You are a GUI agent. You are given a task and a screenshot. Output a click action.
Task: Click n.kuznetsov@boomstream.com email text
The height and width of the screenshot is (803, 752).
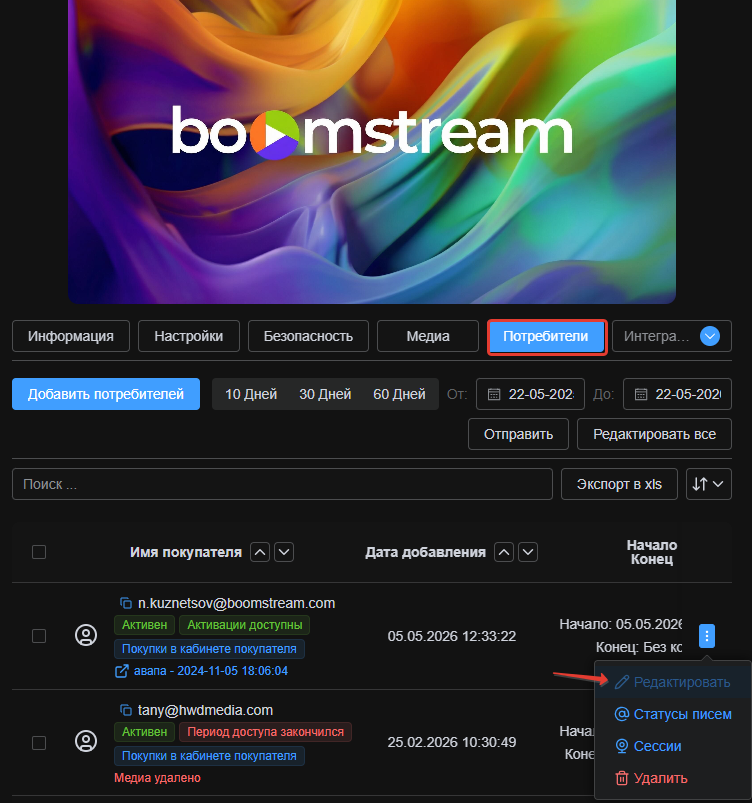[x=236, y=603]
